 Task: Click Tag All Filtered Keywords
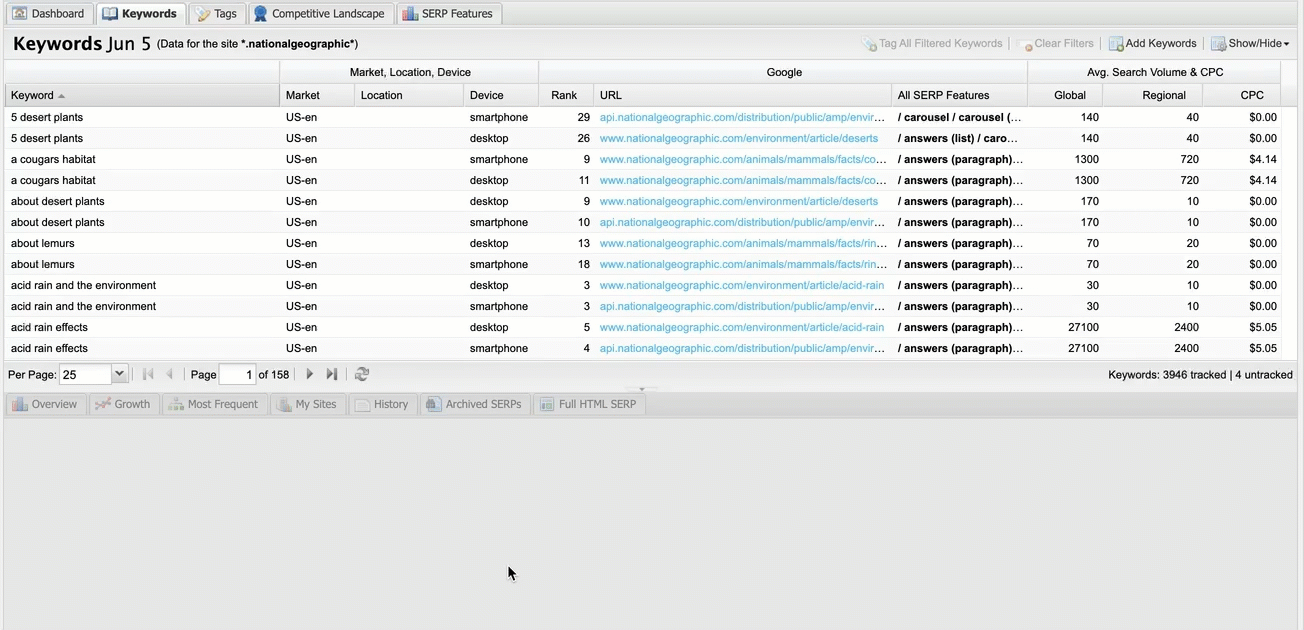click(x=932, y=44)
